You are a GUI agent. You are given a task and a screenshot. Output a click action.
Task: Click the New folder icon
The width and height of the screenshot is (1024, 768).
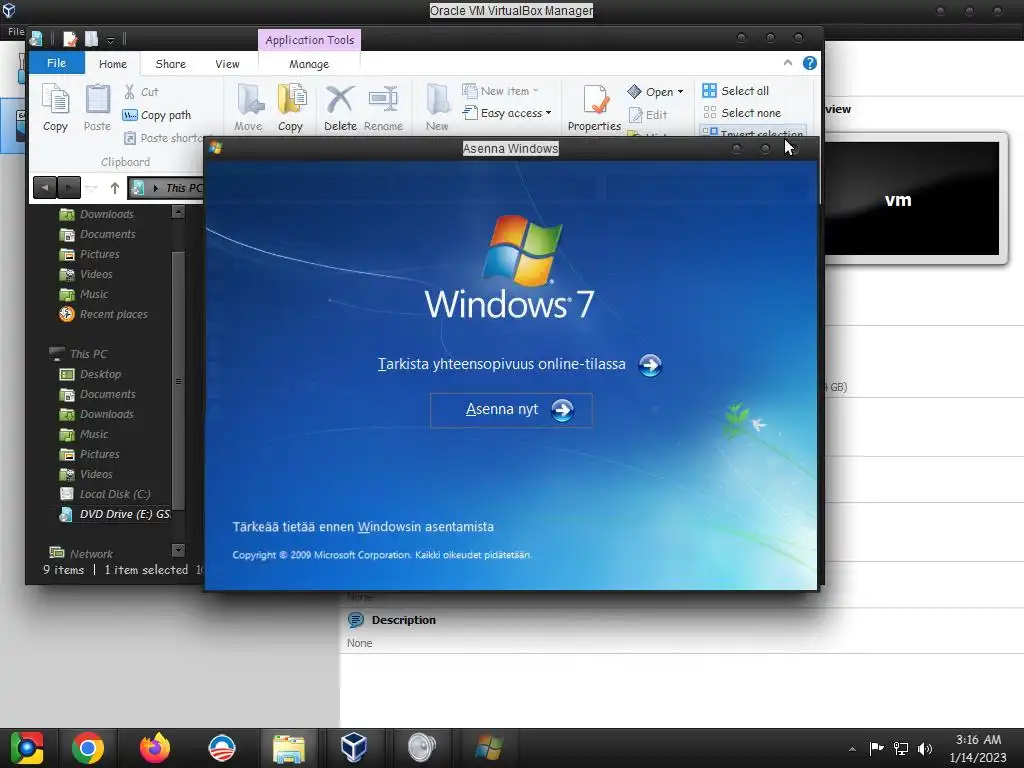437,100
